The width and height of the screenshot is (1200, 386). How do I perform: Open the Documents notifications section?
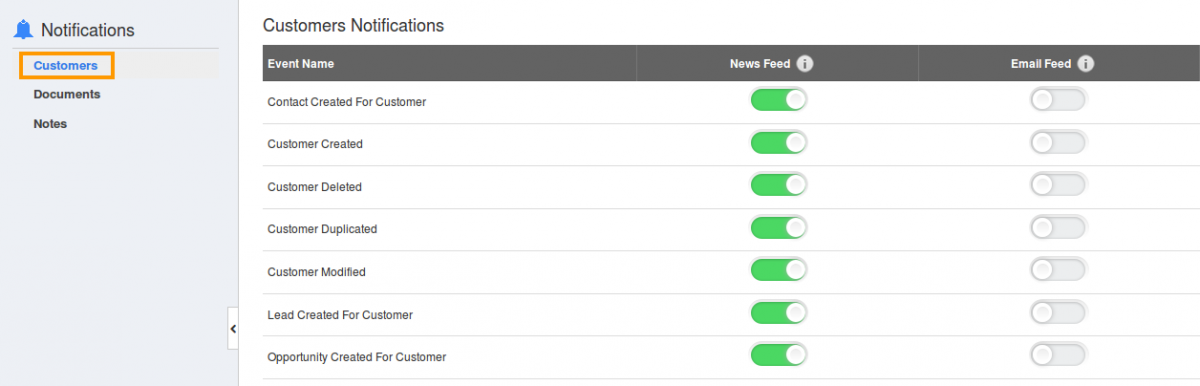coord(67,94)
